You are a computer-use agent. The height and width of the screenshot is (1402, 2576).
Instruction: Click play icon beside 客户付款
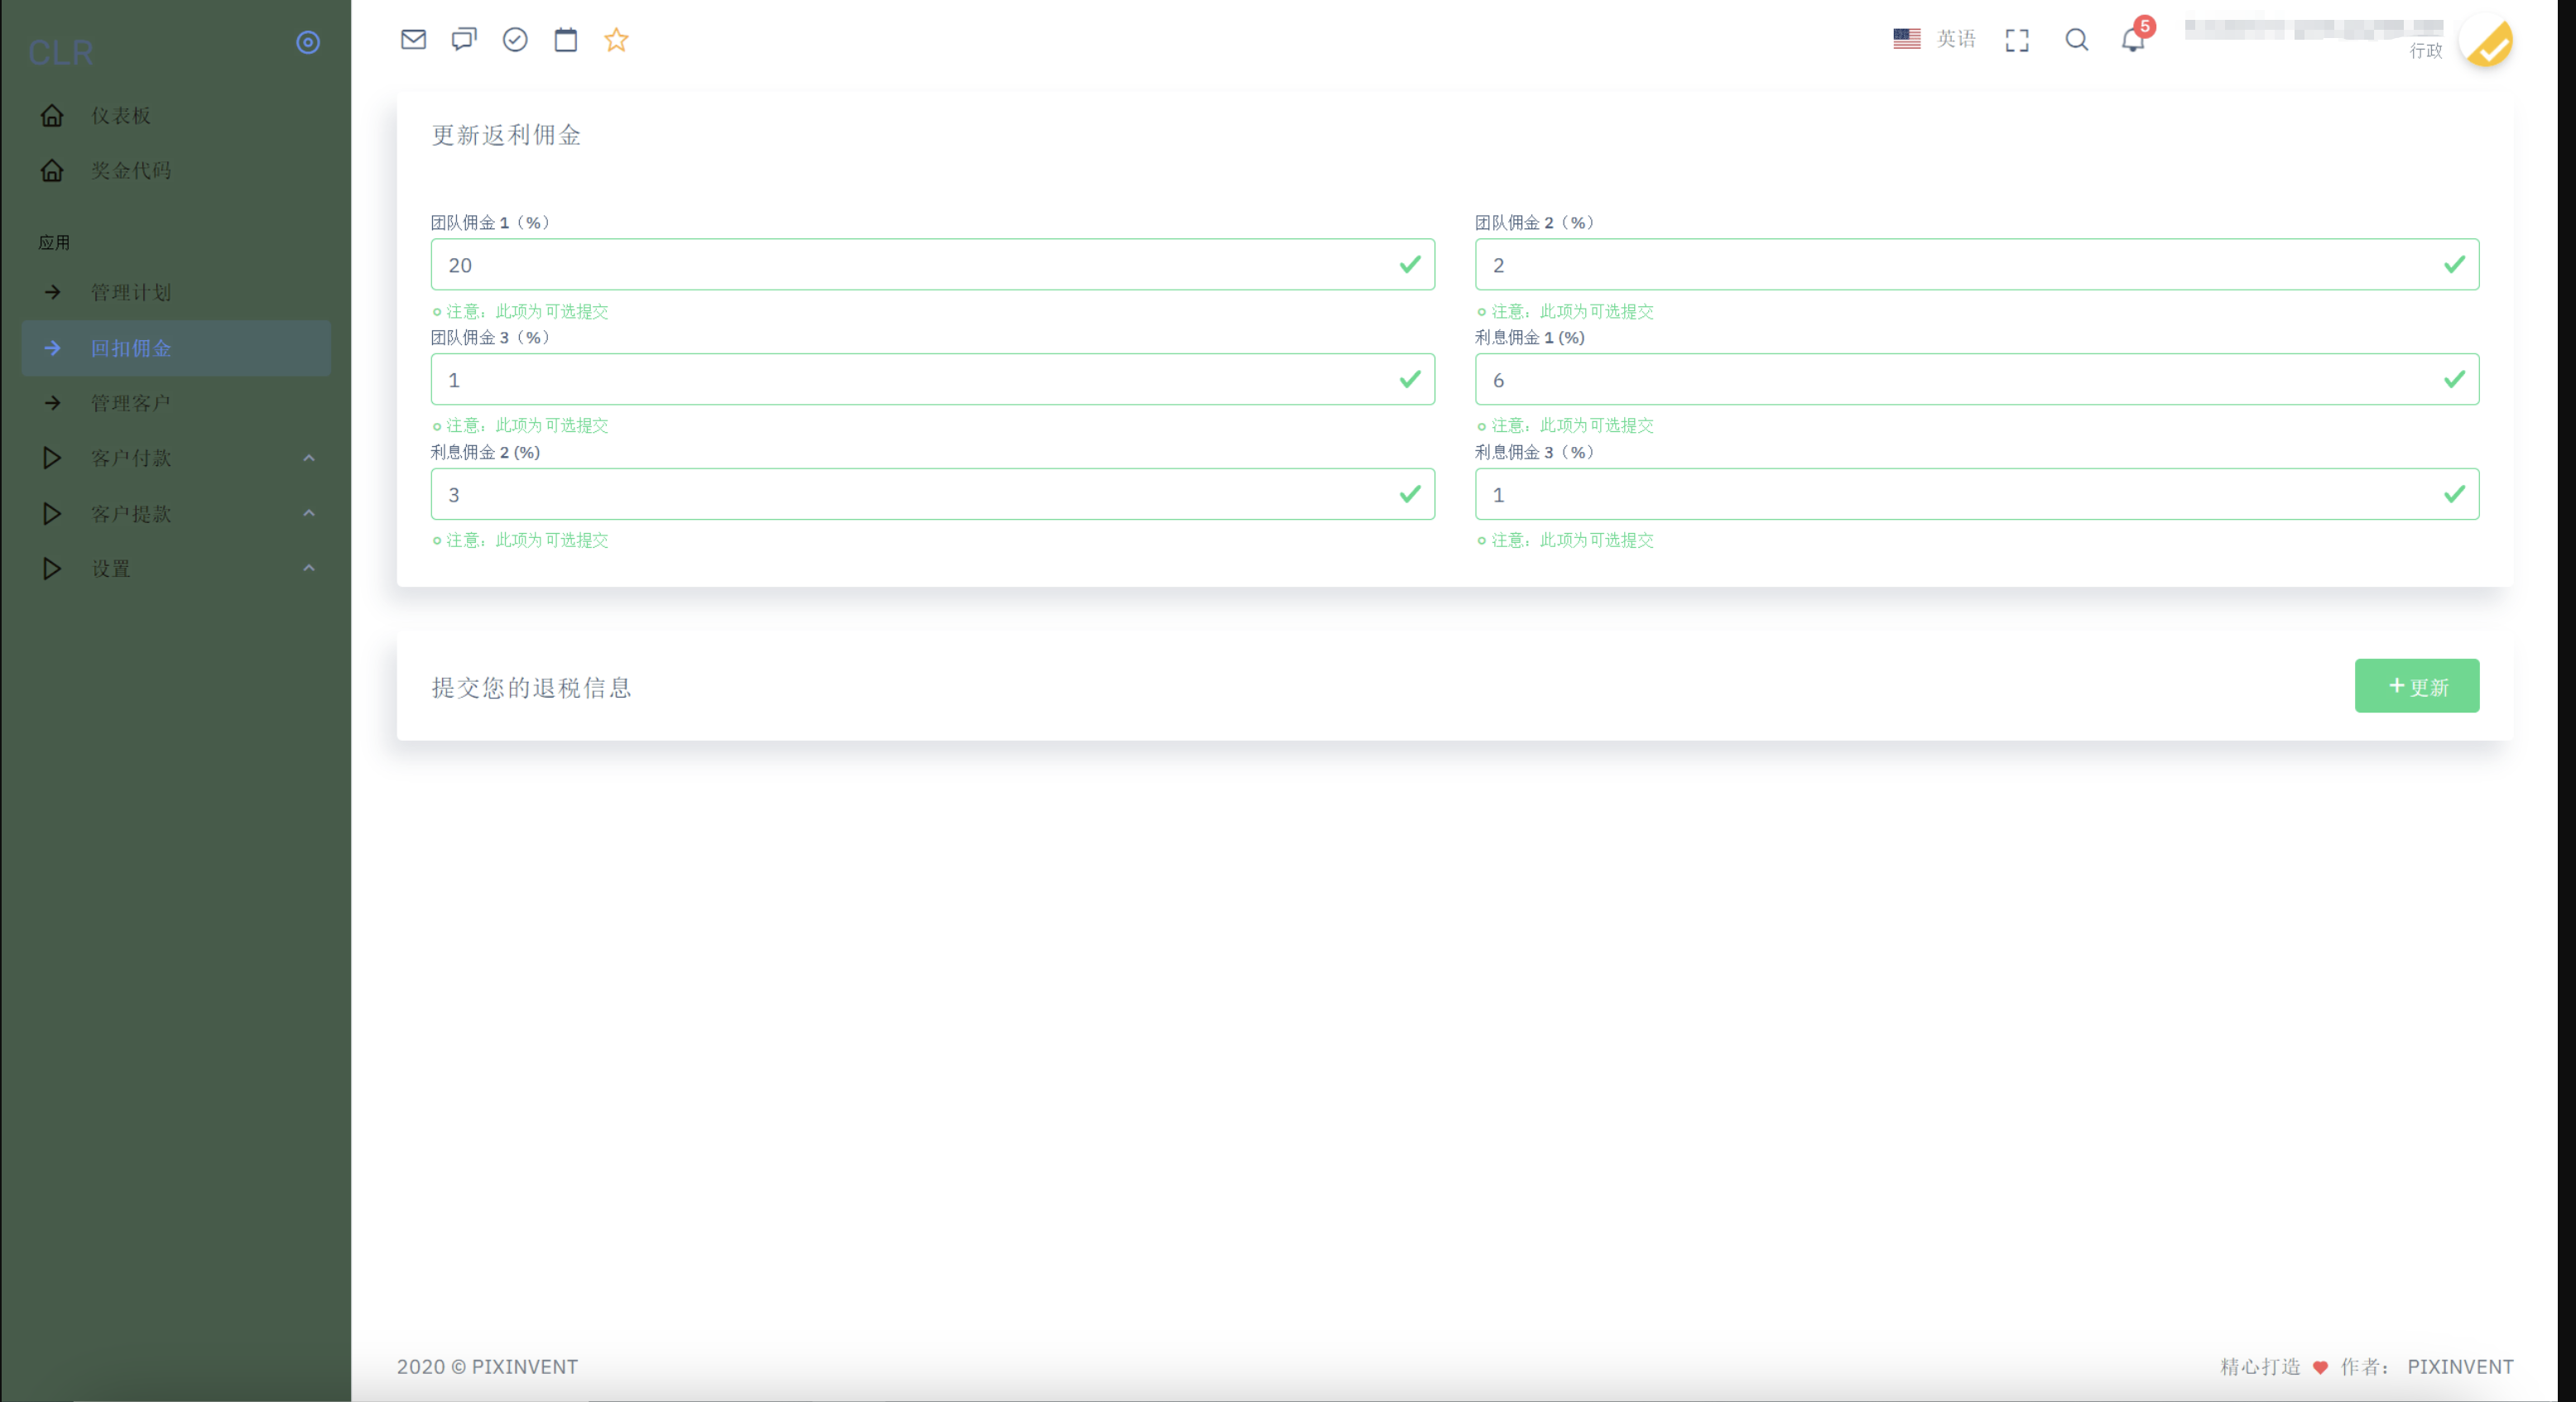52,458
